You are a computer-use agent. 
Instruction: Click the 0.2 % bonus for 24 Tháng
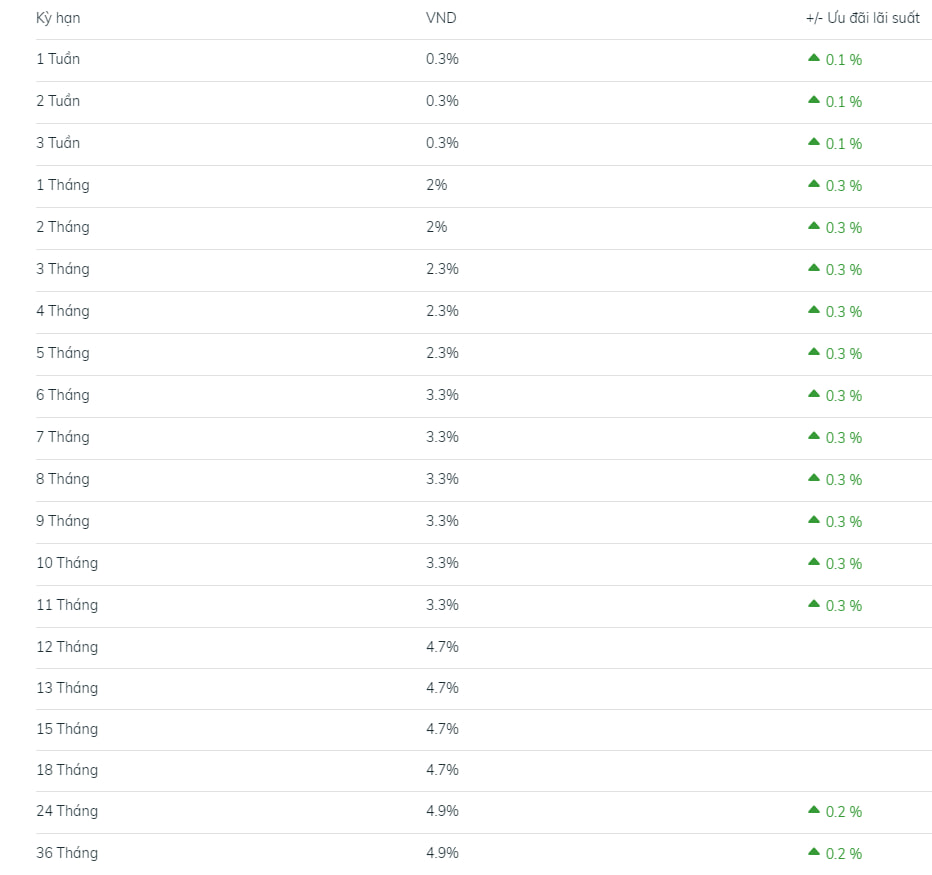[843, 812]
